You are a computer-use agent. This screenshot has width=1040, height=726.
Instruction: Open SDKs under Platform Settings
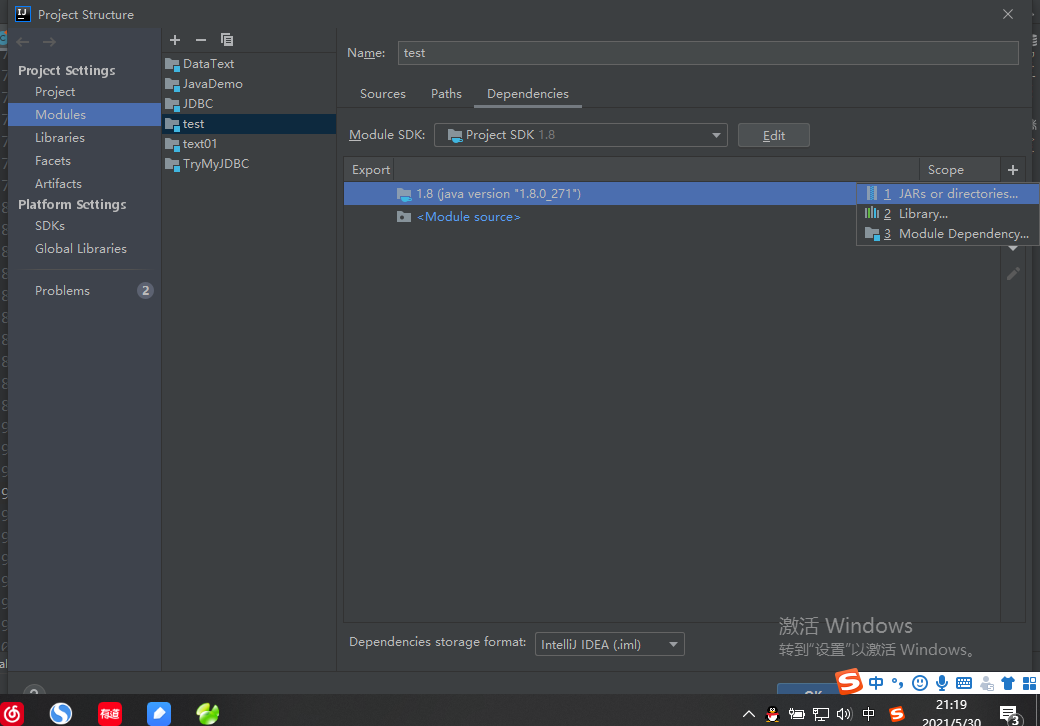tap(50, 225)
